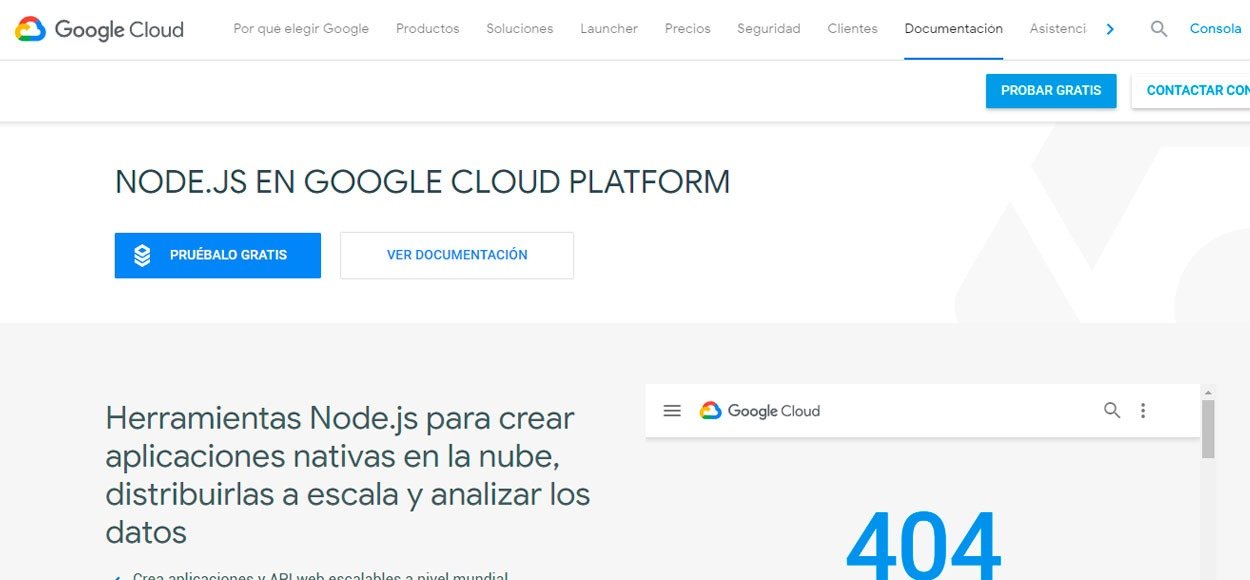Viewport: 1250px width, 580px height.
Task: Click the 404 error number in preview
Action: (923, 545)
